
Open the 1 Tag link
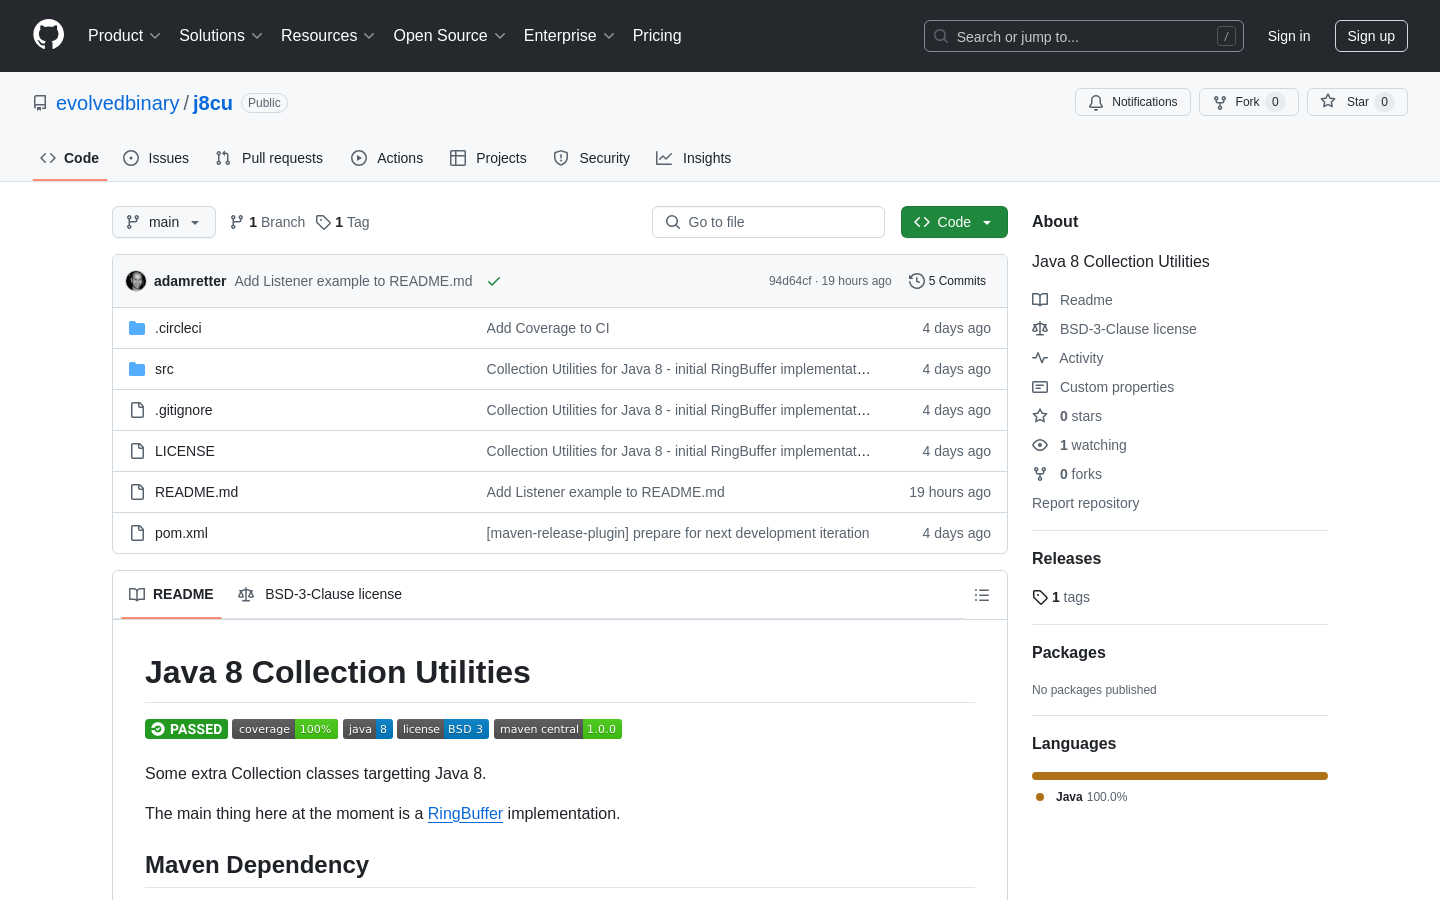point(343,222)
